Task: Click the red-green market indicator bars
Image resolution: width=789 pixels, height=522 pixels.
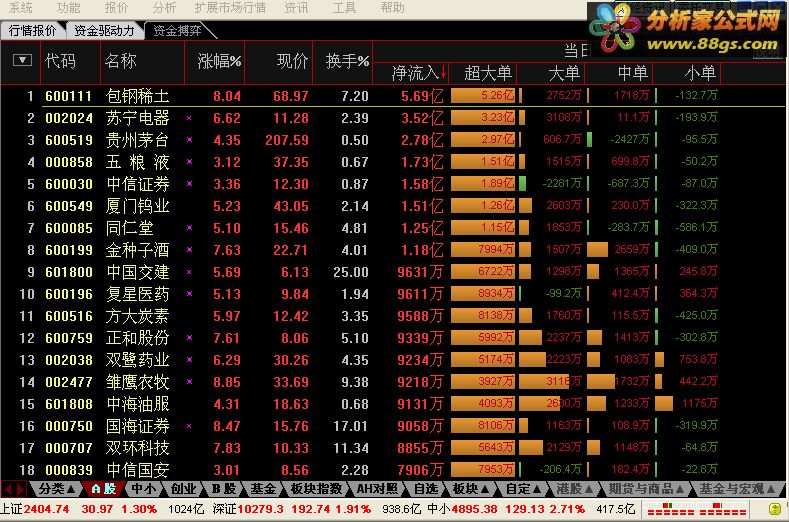Action: 696,509
